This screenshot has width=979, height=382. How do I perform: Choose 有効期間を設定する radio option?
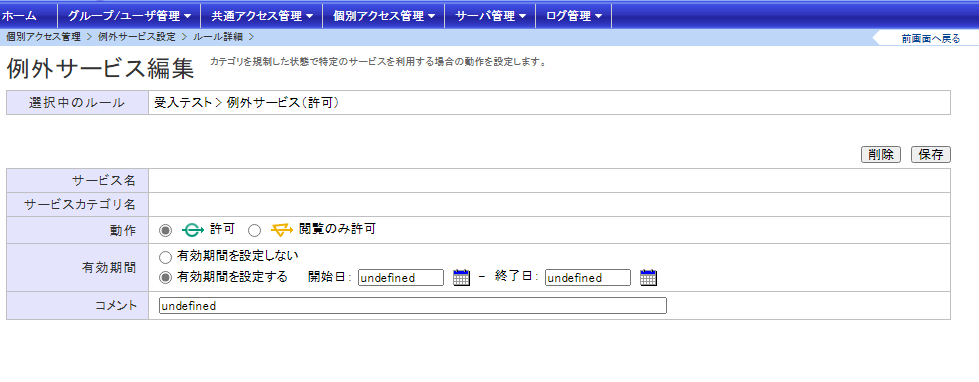pyautogui.click(x=165, y=277)
